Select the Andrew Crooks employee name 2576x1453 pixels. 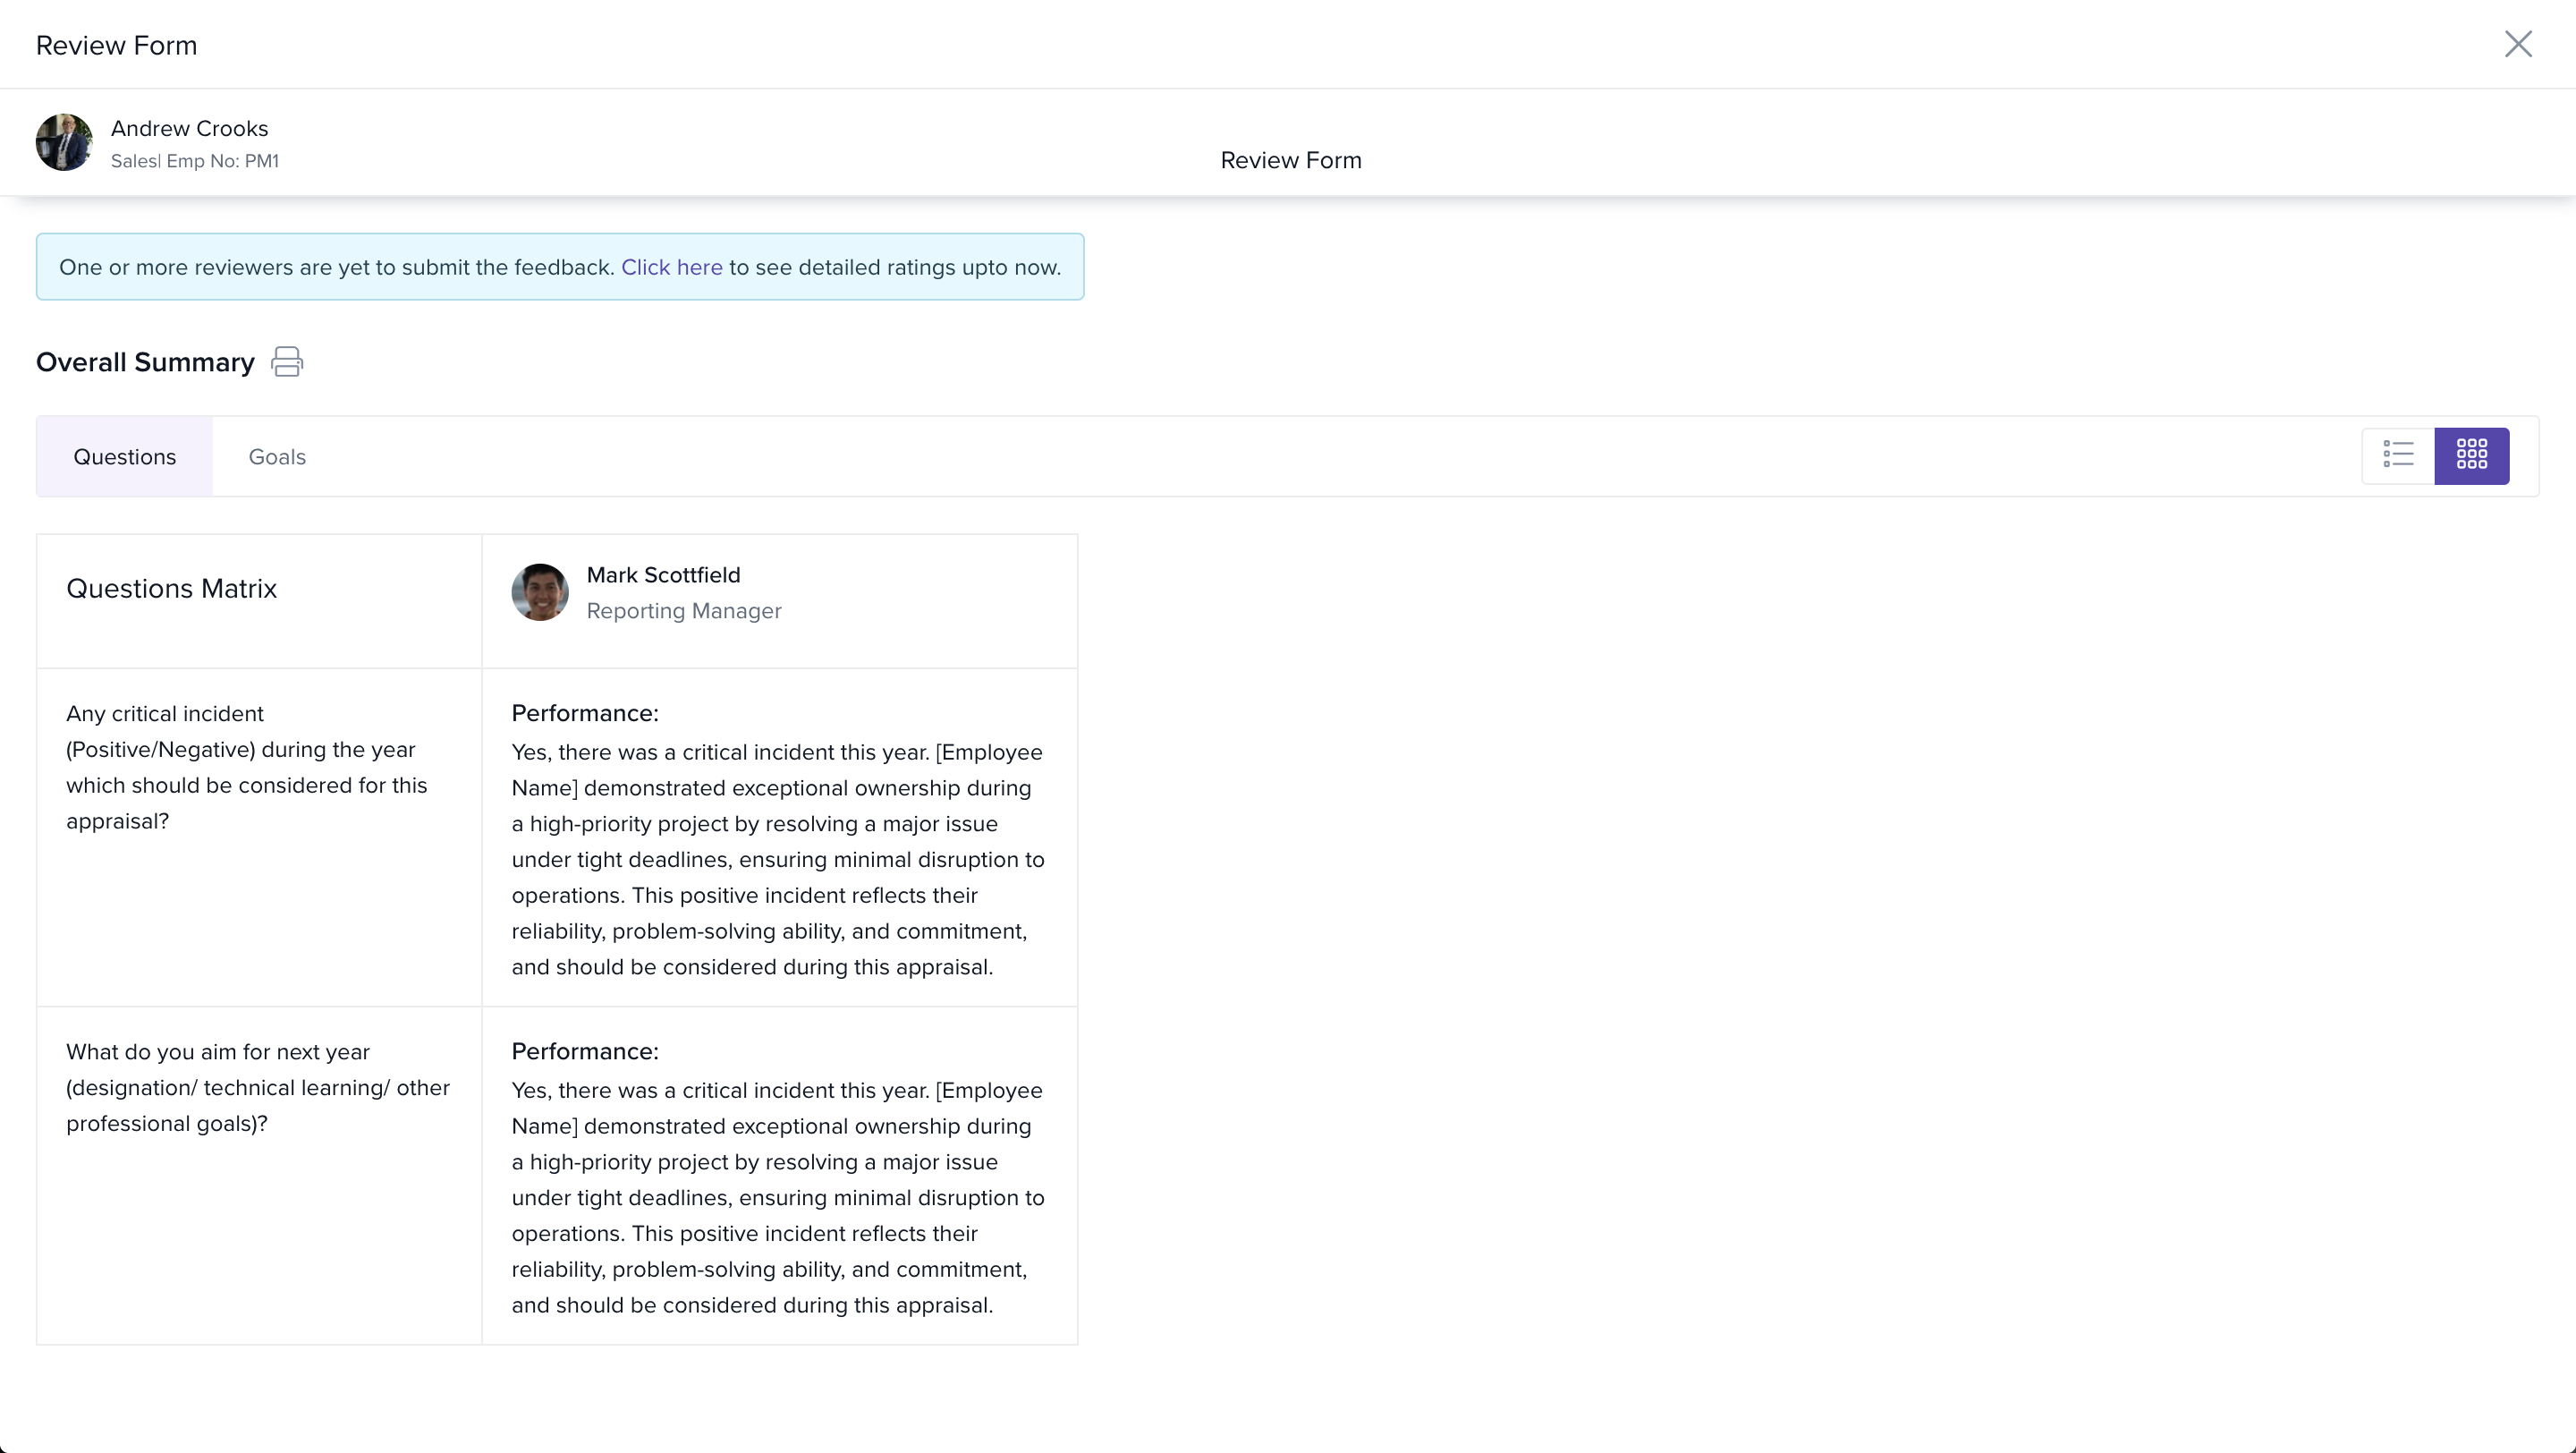pyautogui.click(x=190, y=129)
